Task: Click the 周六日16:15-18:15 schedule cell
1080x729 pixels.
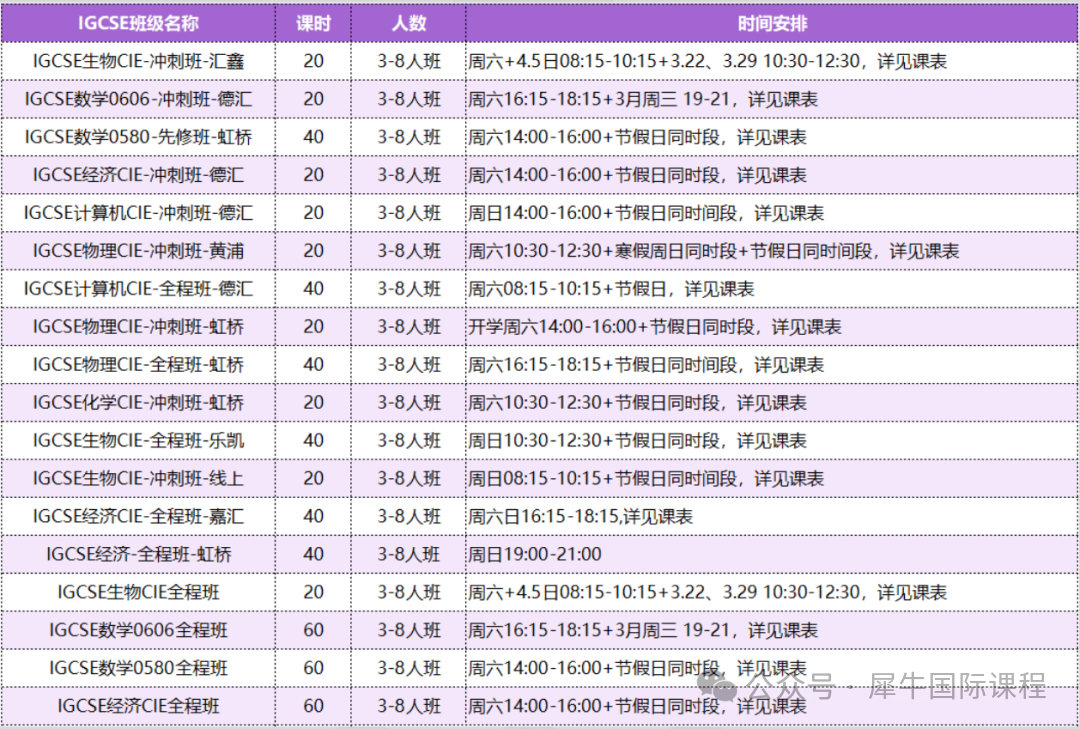Action: 580,517
